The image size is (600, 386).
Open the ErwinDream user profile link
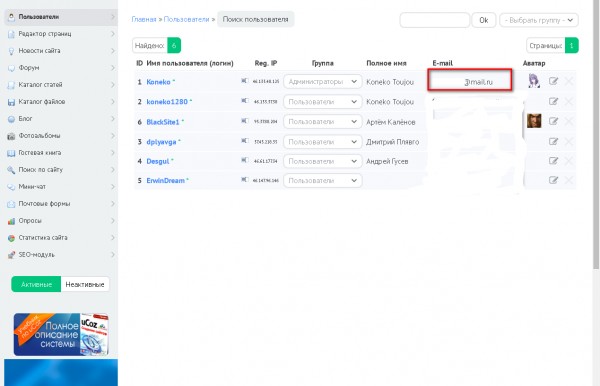click(x=165, y=181)
